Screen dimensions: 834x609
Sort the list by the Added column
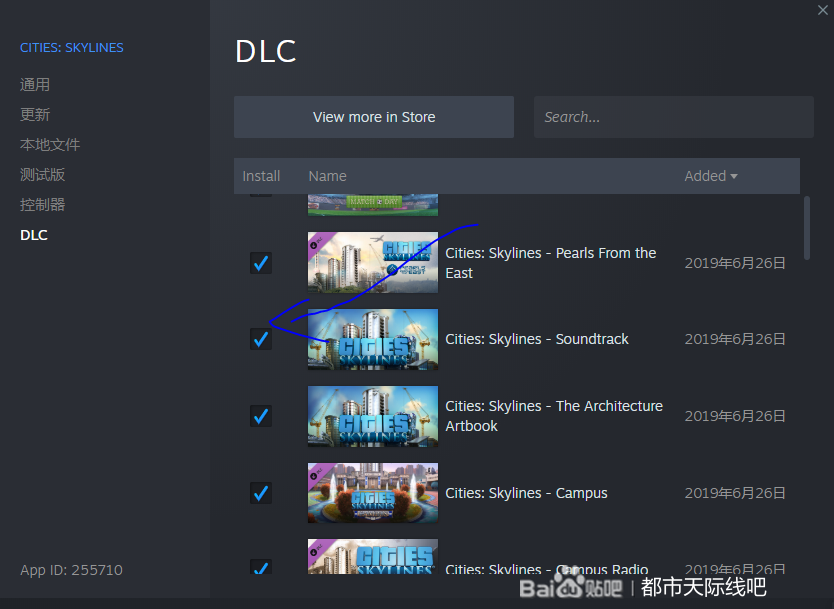(711, 176)
